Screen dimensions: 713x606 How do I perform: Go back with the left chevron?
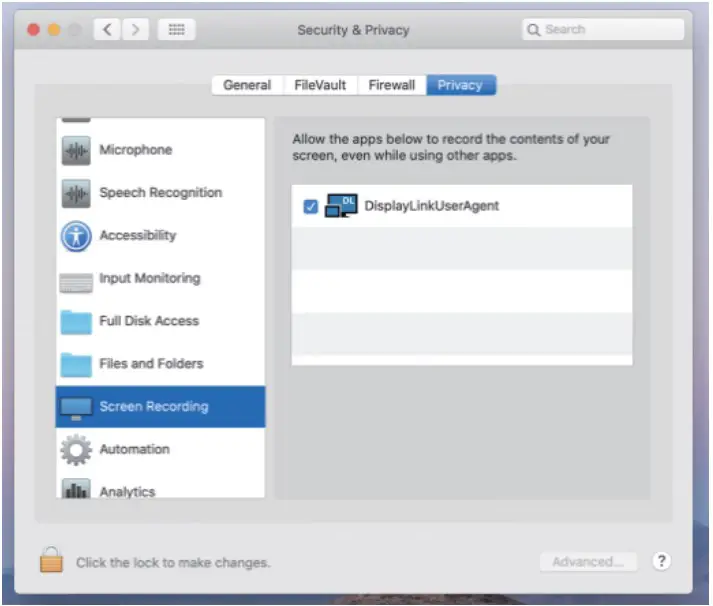[x=107, y=30]
